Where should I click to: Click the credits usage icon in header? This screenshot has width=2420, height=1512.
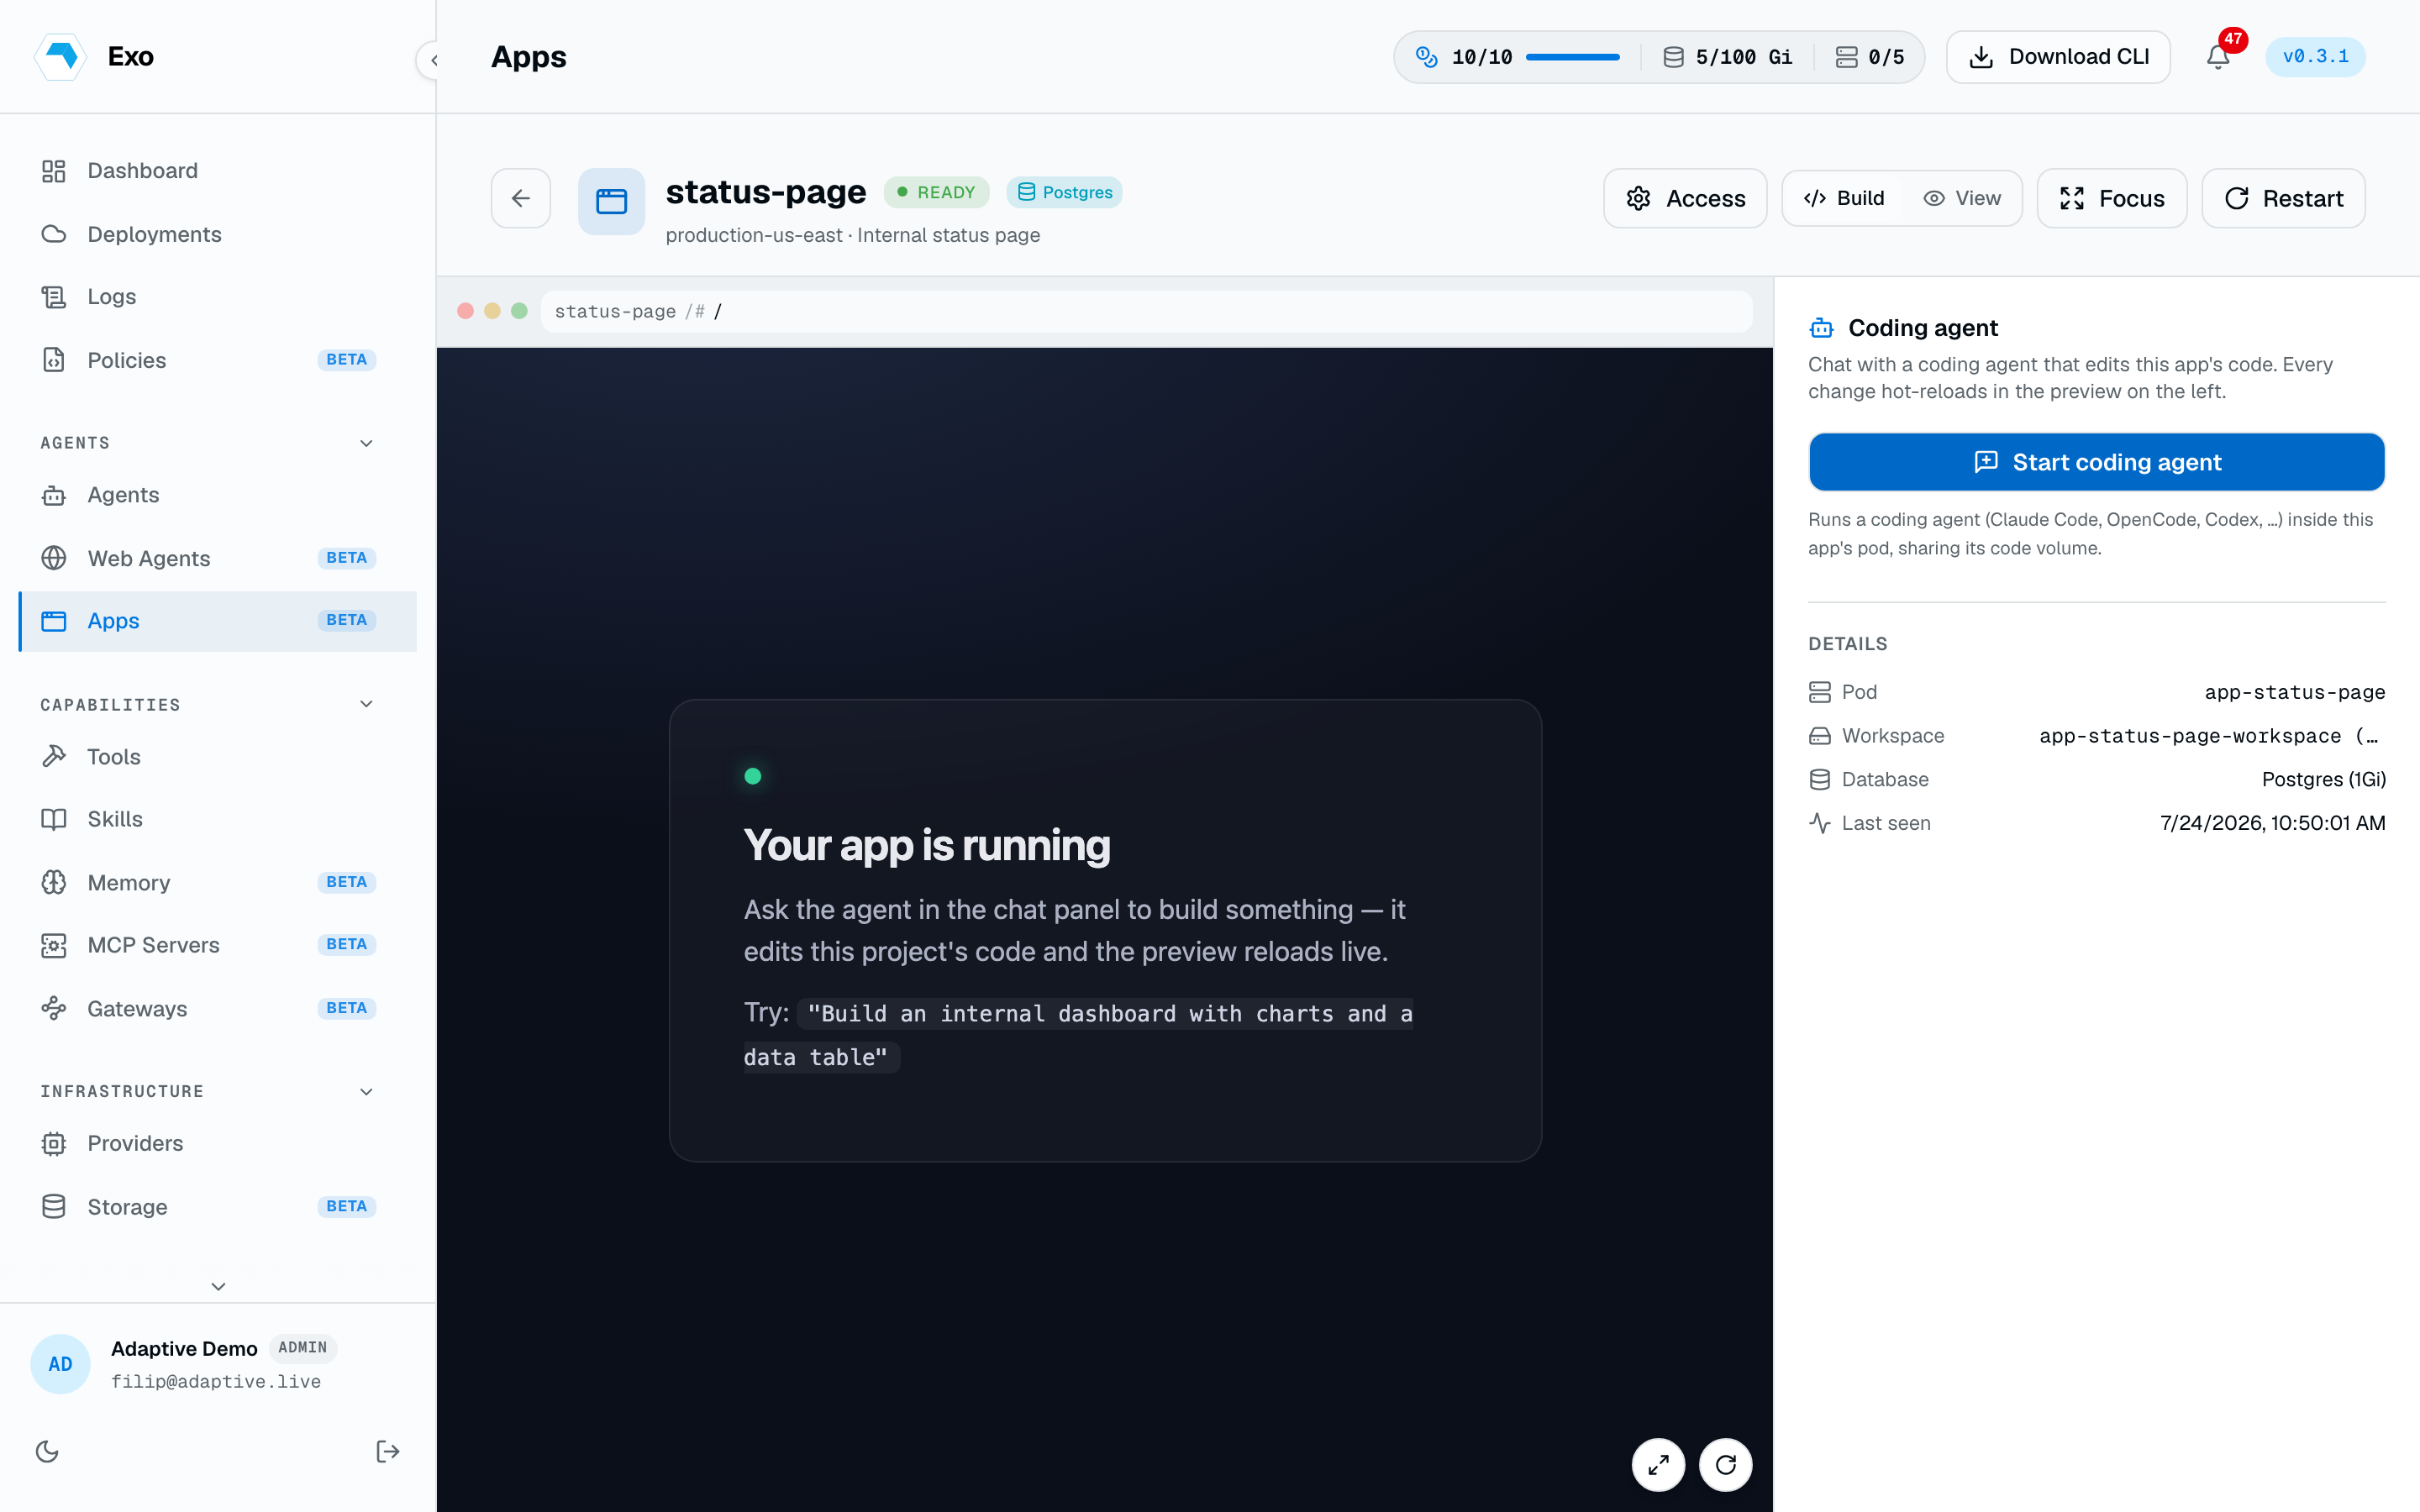1427,57
